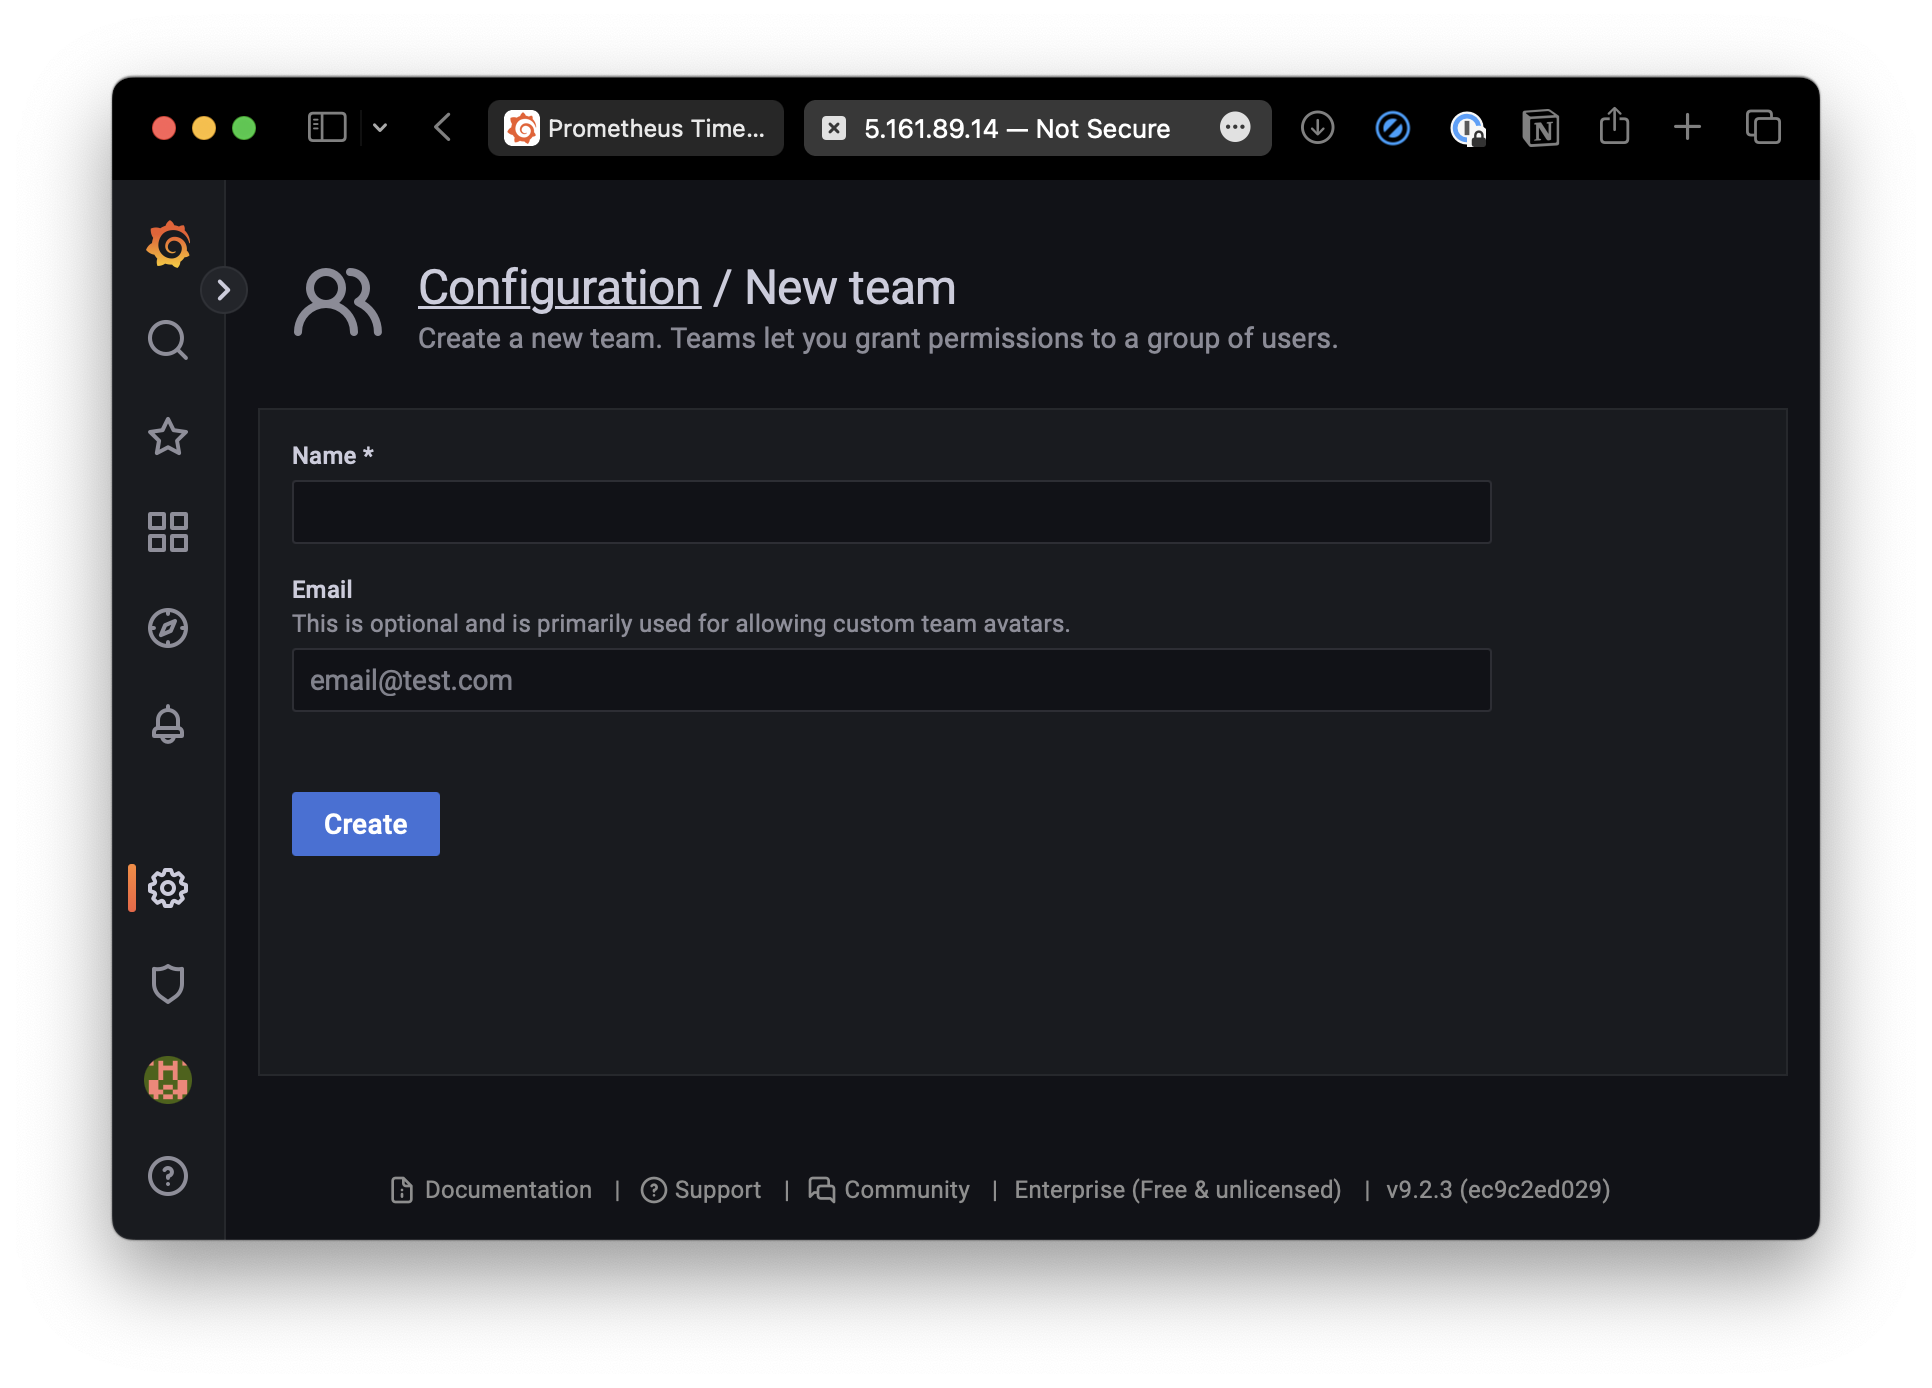
Task: Open the Dashboards grid icon
Action: 168,532
